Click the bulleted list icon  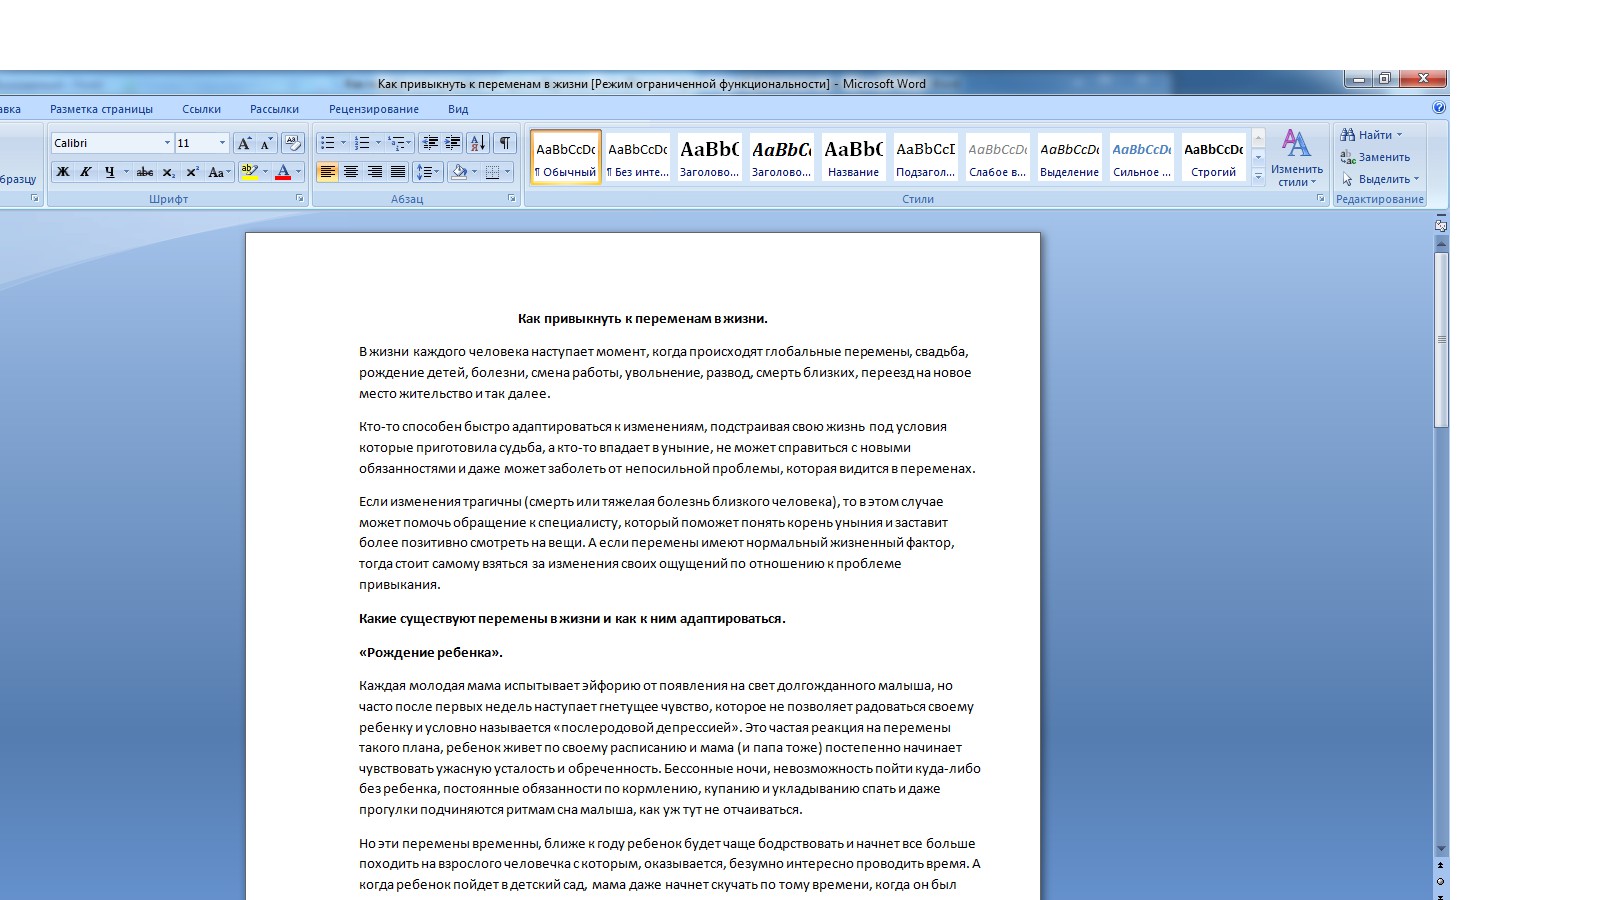(327, 143)
